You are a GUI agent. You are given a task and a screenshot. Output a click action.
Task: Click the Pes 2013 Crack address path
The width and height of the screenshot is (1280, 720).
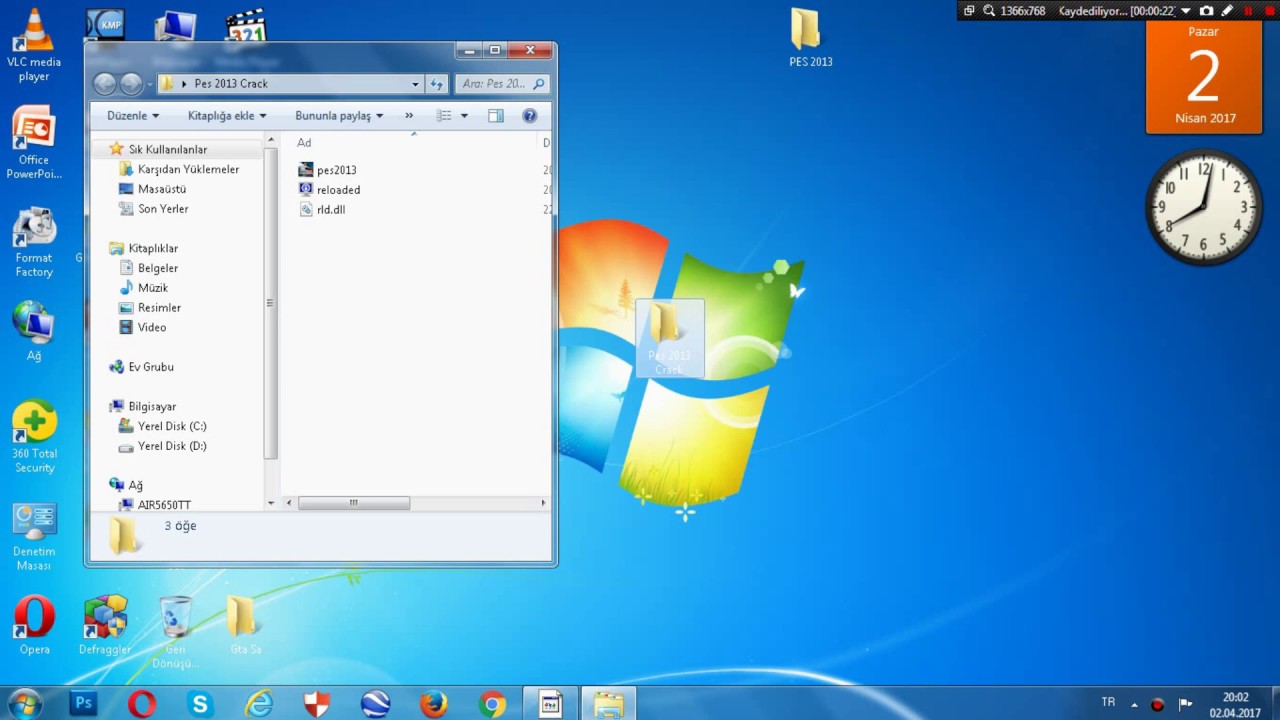231,84
